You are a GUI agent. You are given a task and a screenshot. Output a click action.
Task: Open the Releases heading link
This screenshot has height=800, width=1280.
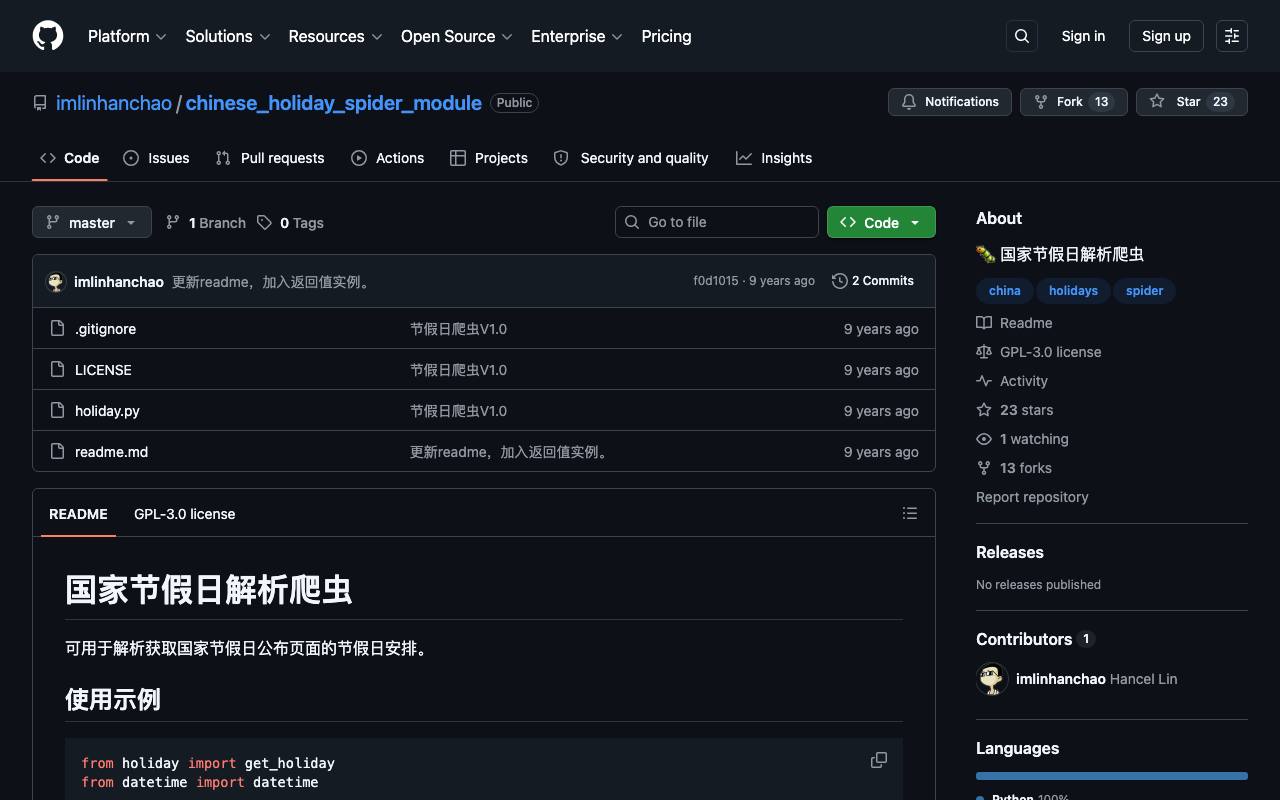(1010, 552)
